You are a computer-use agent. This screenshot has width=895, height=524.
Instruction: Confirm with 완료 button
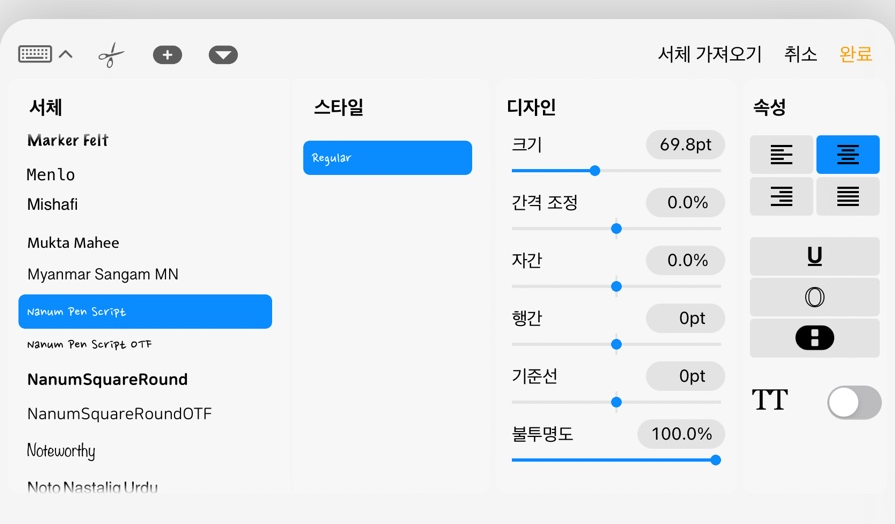tap(855, 54)
